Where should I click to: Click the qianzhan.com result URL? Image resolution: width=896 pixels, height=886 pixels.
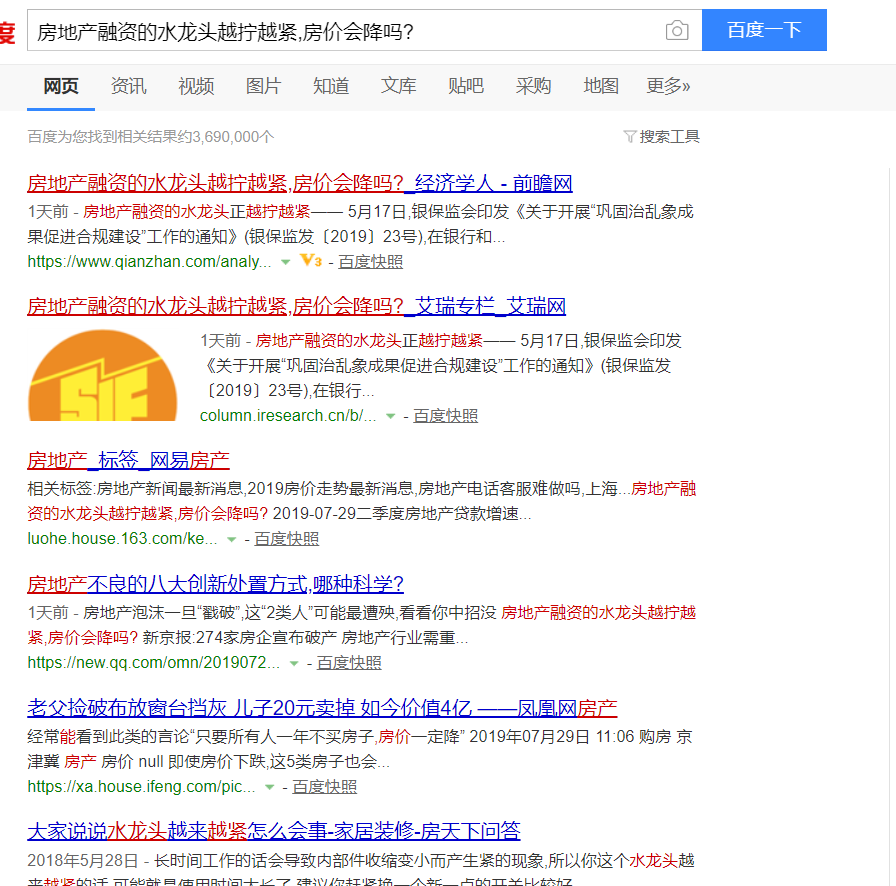click(149, 262)
